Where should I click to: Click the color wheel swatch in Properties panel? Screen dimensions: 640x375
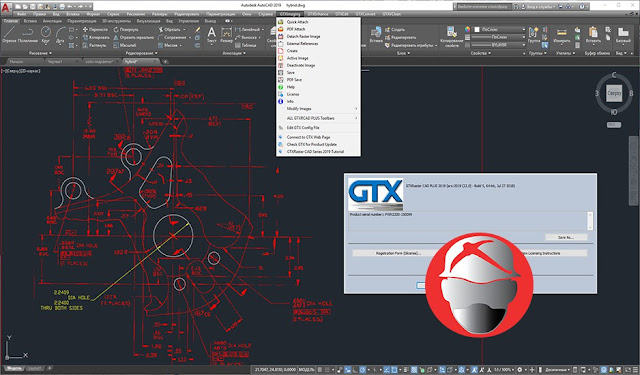[x=468, y=29]
